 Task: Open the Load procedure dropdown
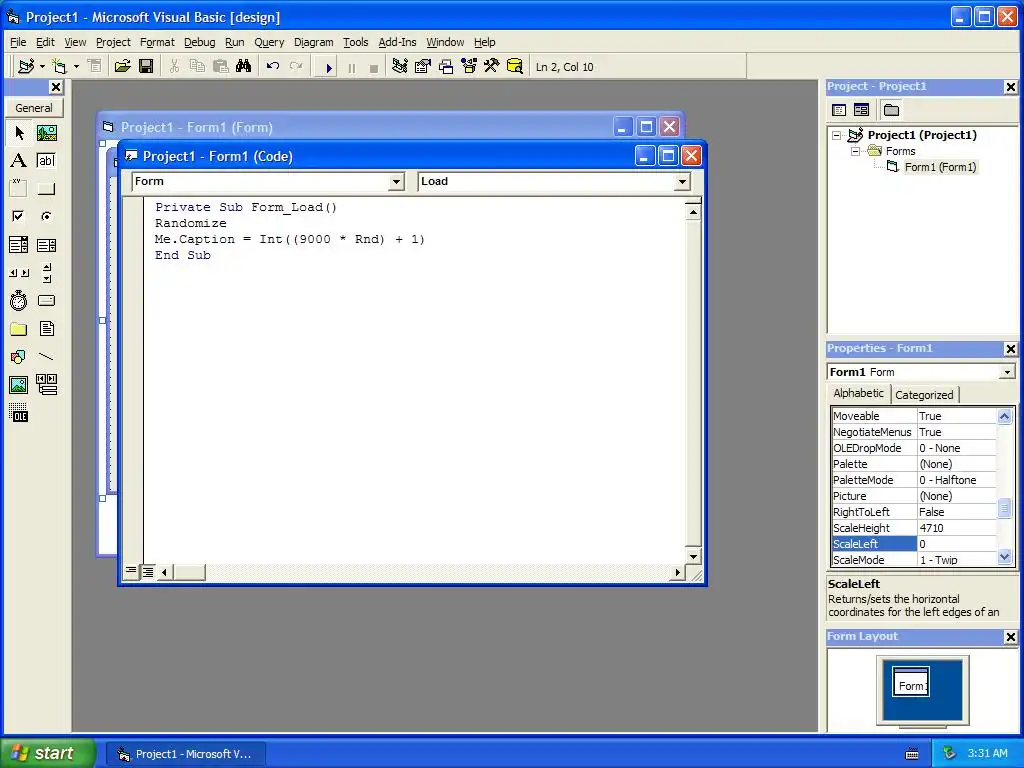point(682,182)
